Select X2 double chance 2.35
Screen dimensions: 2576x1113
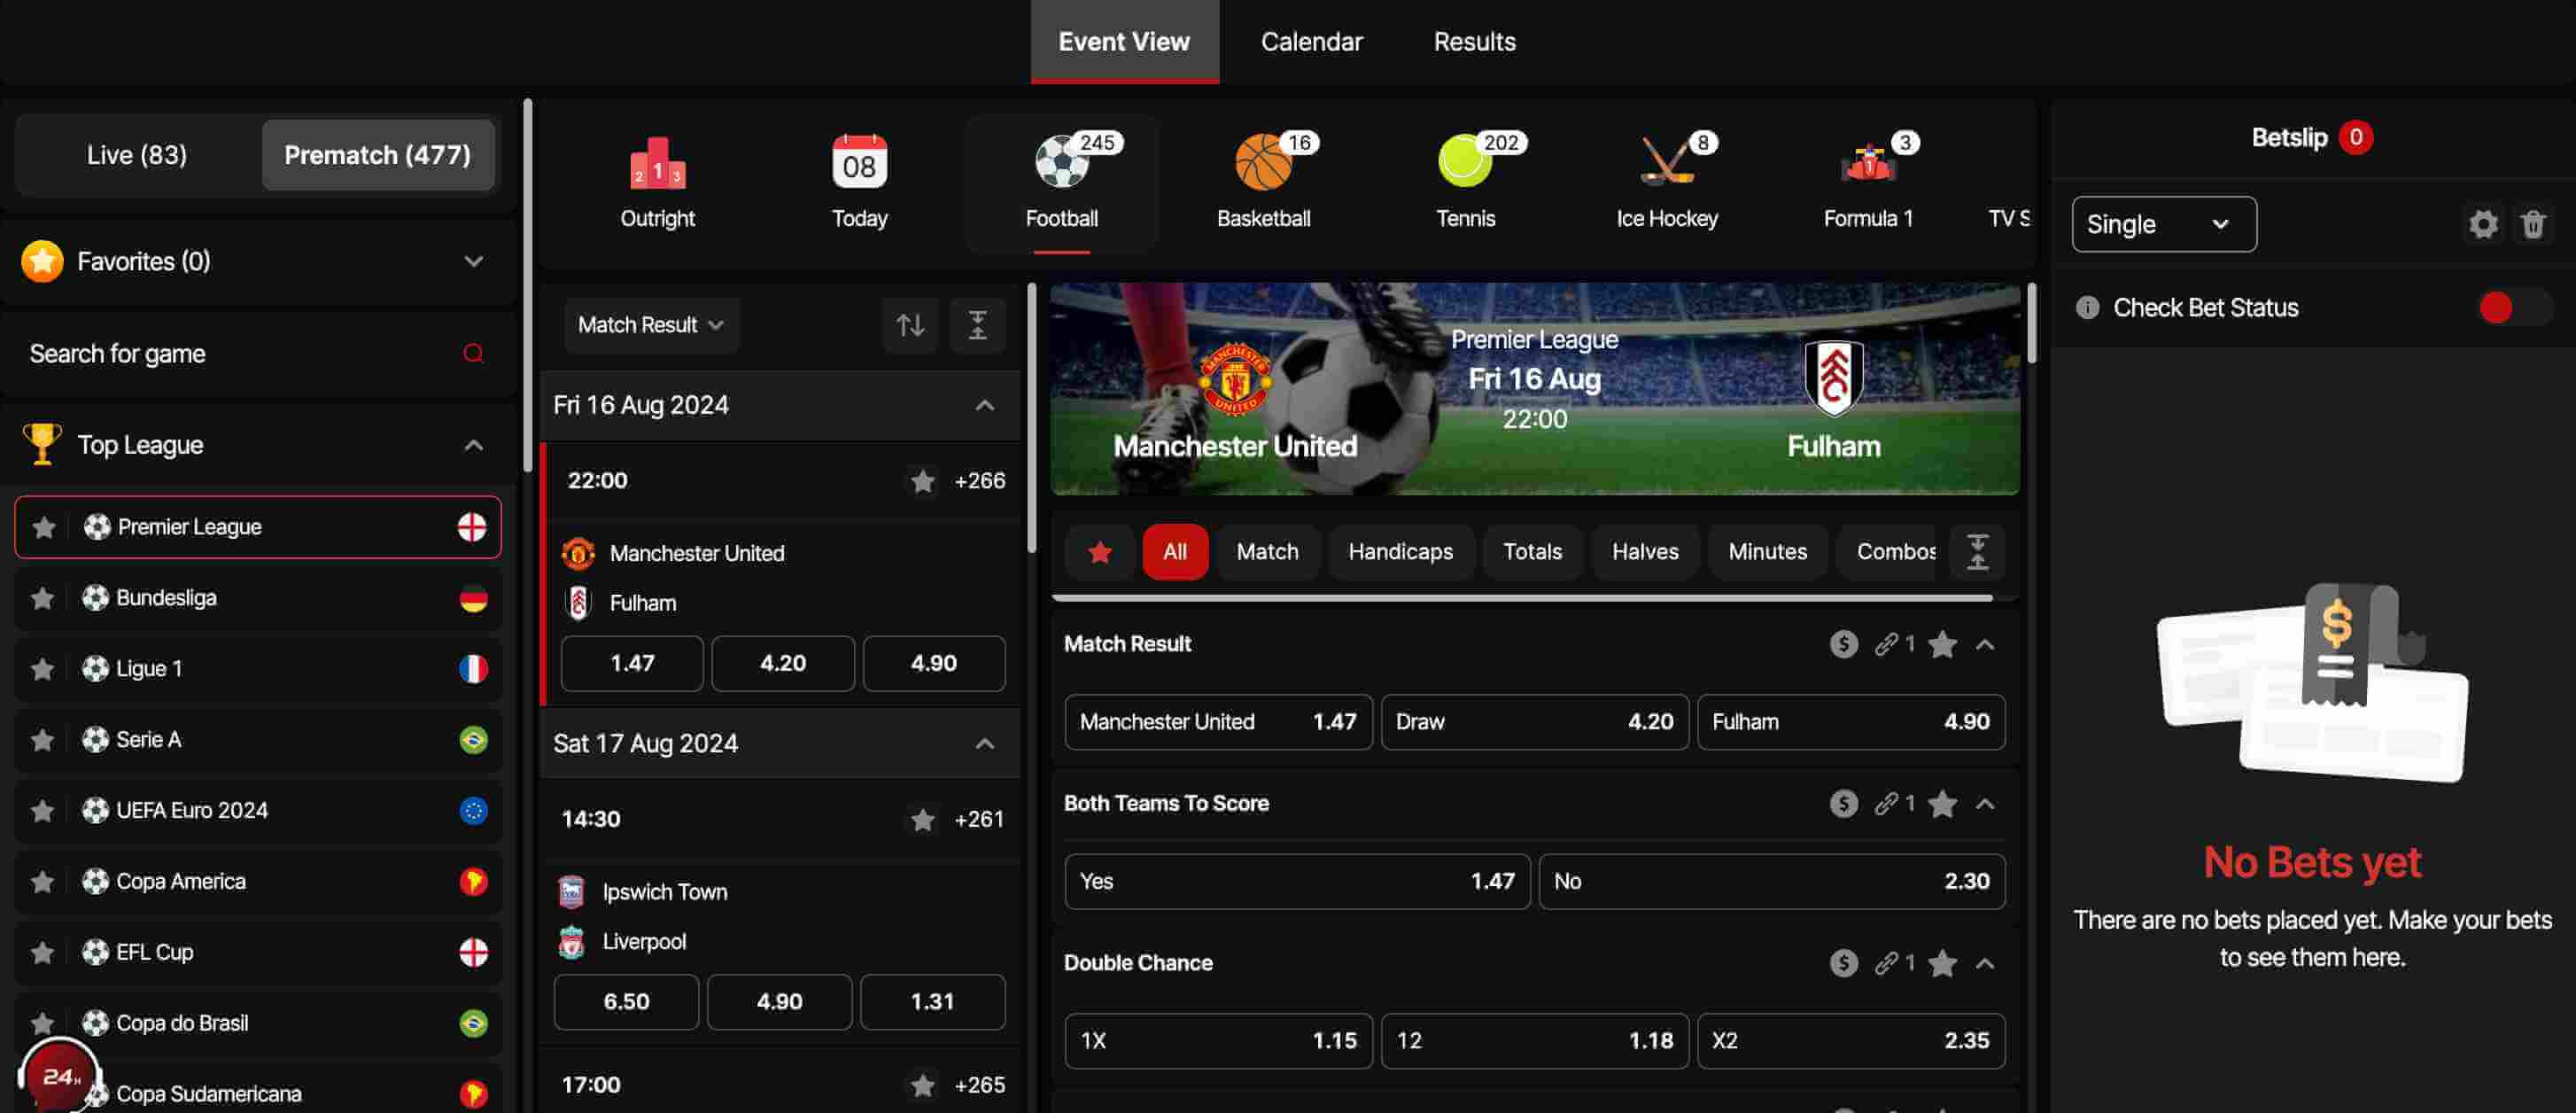(1850, 1041)
